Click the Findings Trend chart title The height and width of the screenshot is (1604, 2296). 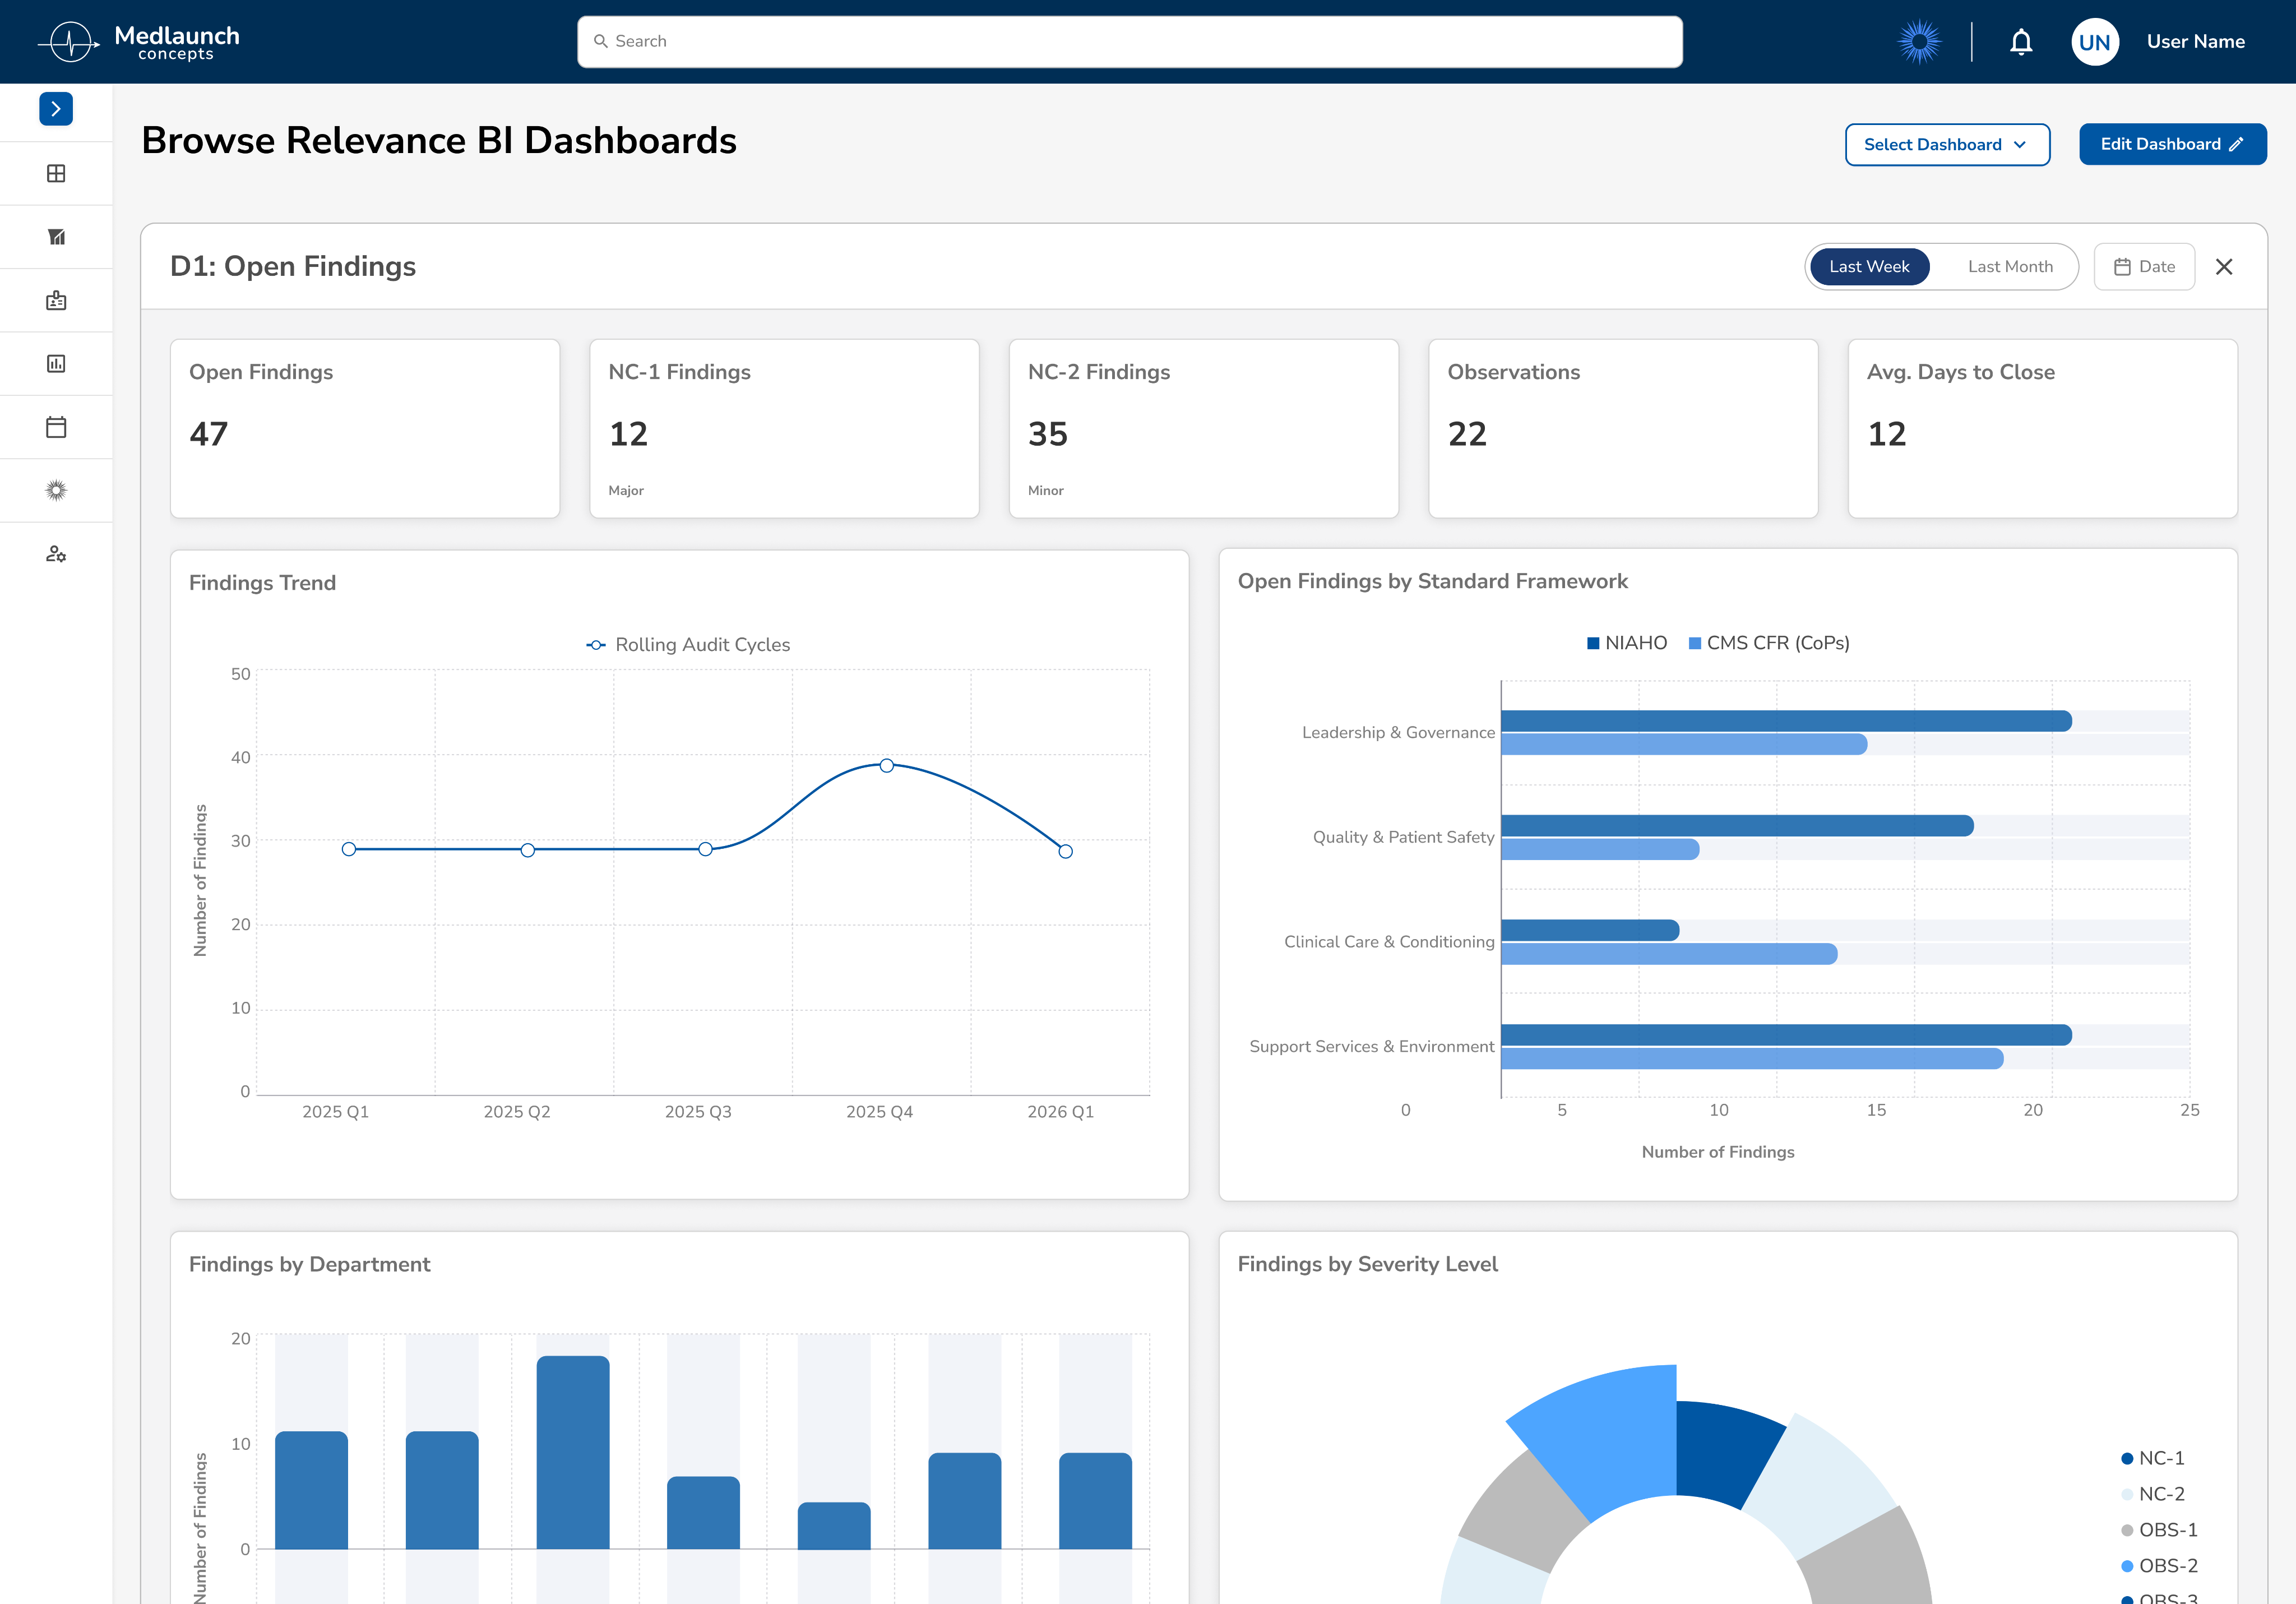pos(262,583)
